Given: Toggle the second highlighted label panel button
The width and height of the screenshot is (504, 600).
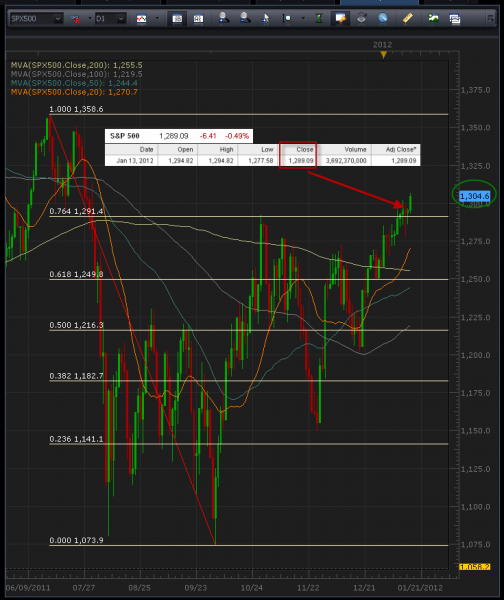Looking at the screenshot, I should point(198,18).
